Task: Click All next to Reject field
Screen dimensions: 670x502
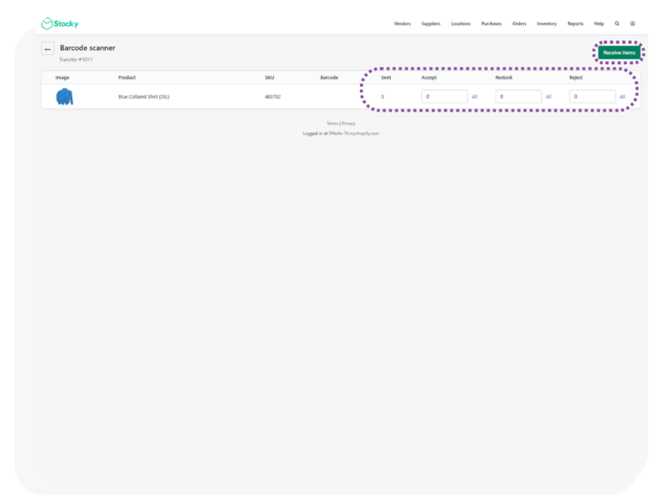Action: [622, 97]
